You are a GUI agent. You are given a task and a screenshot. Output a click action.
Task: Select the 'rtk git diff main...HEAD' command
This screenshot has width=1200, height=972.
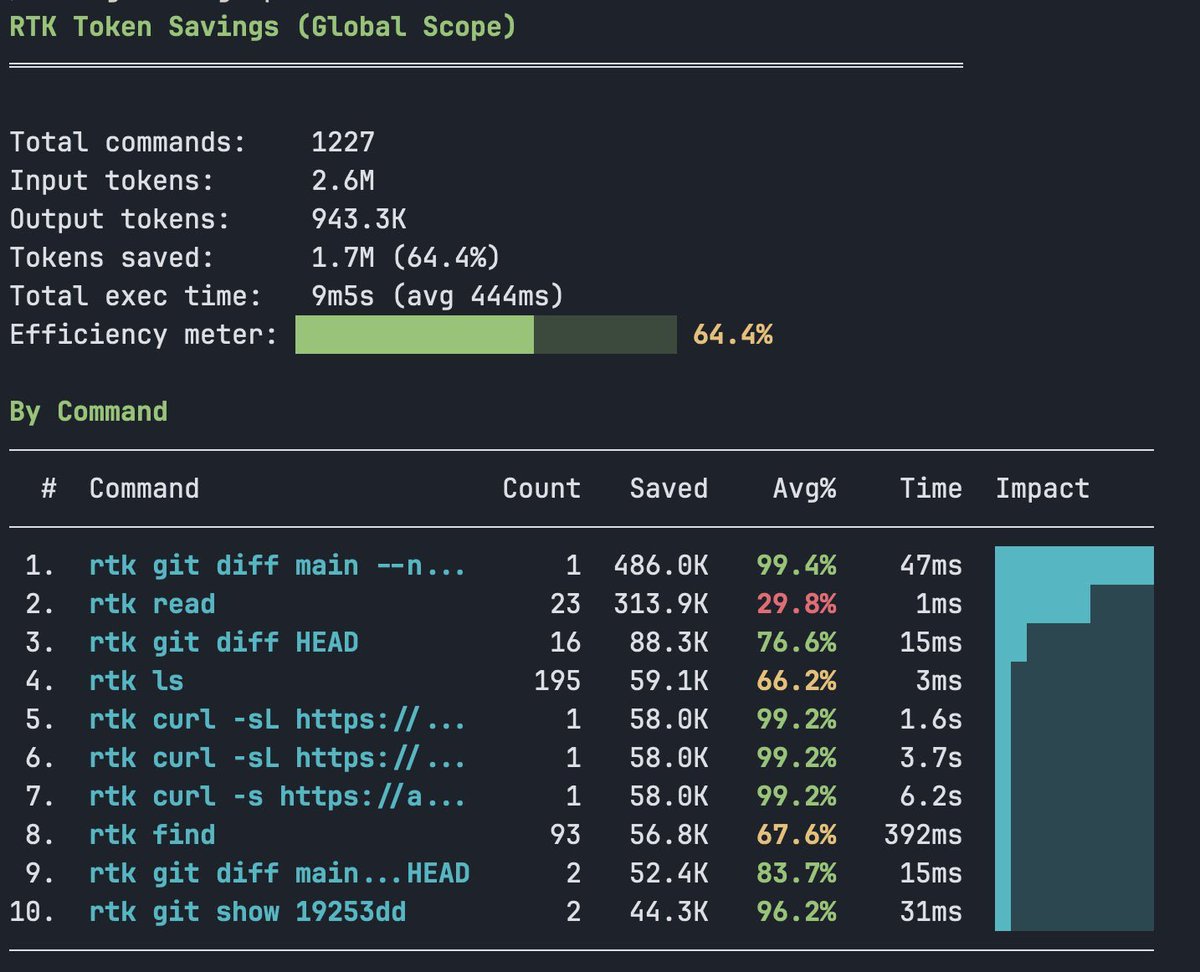pyautogui.click(x=279, y=873)
